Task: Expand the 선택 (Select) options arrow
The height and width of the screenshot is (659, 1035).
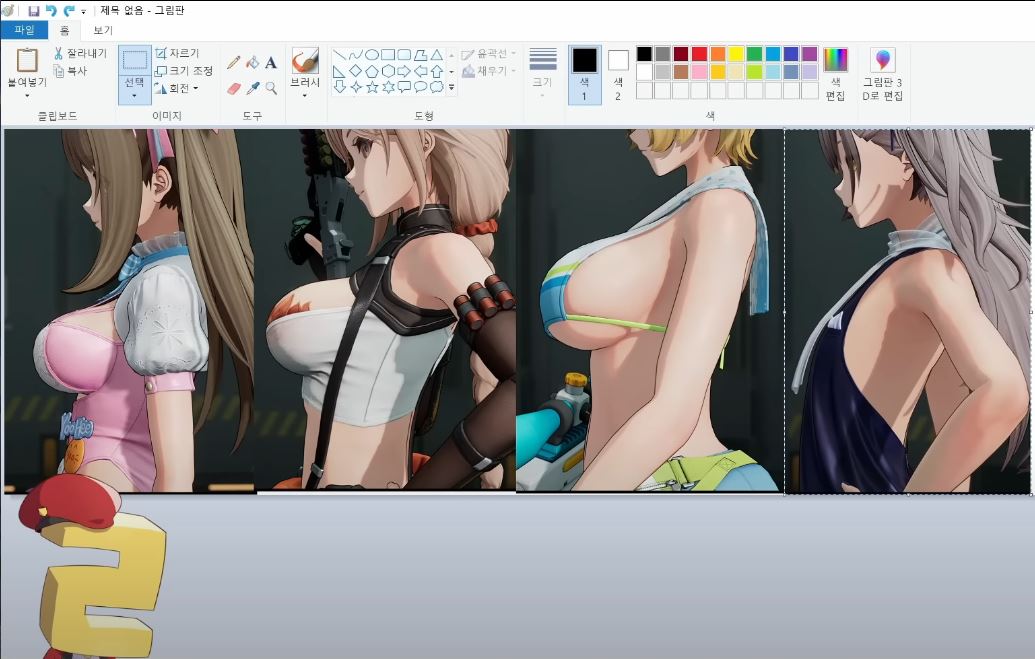Action: [135, 94]
